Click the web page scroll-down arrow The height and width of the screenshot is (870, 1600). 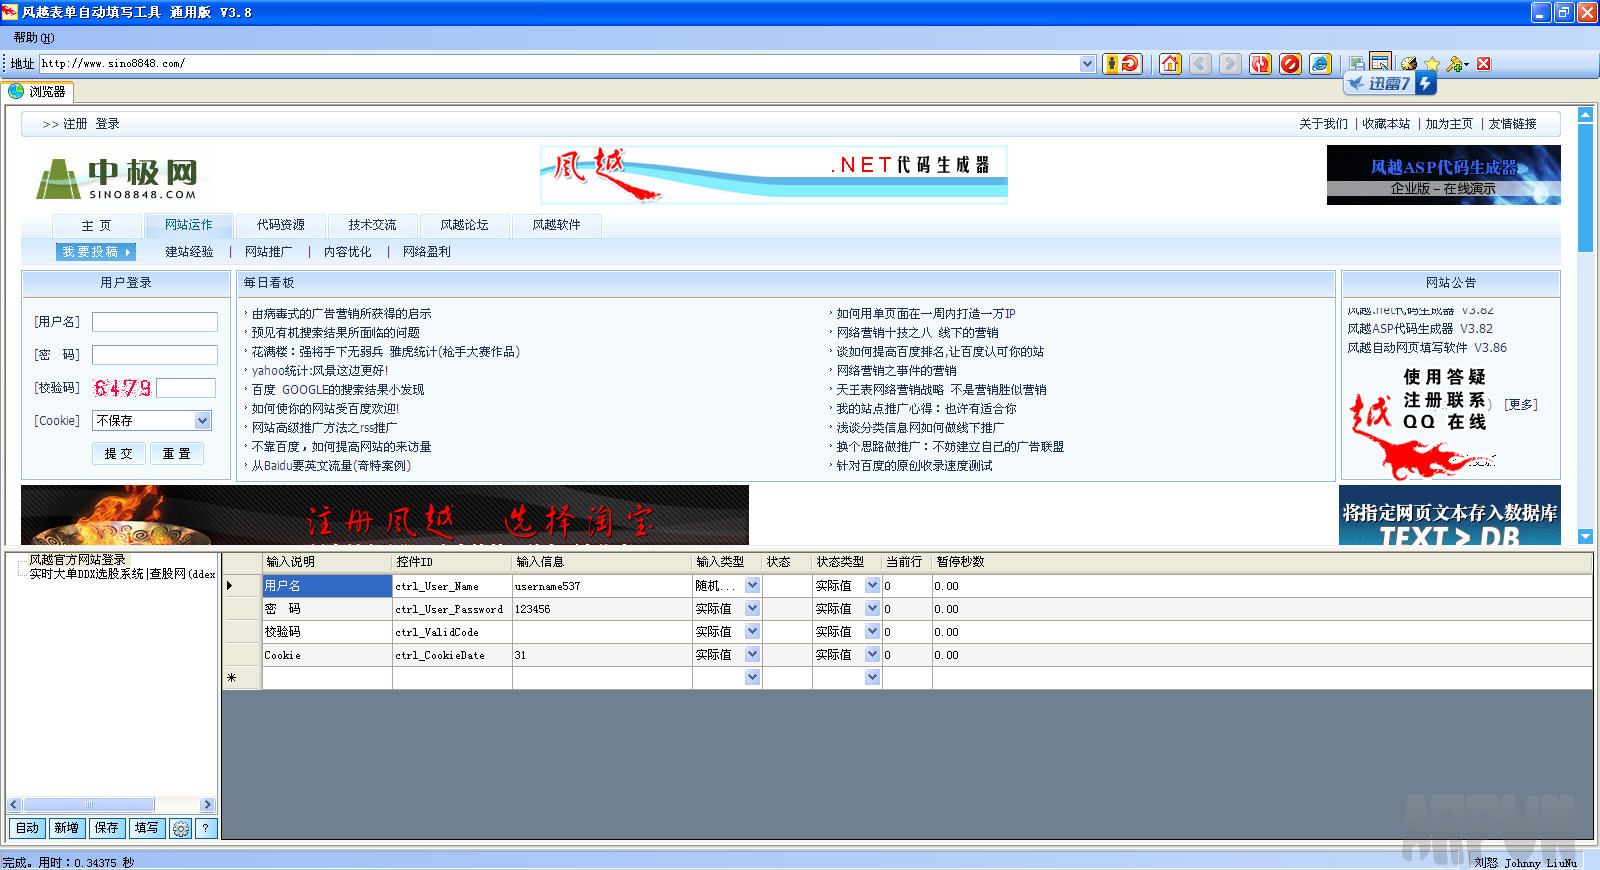coord(1585,537)
